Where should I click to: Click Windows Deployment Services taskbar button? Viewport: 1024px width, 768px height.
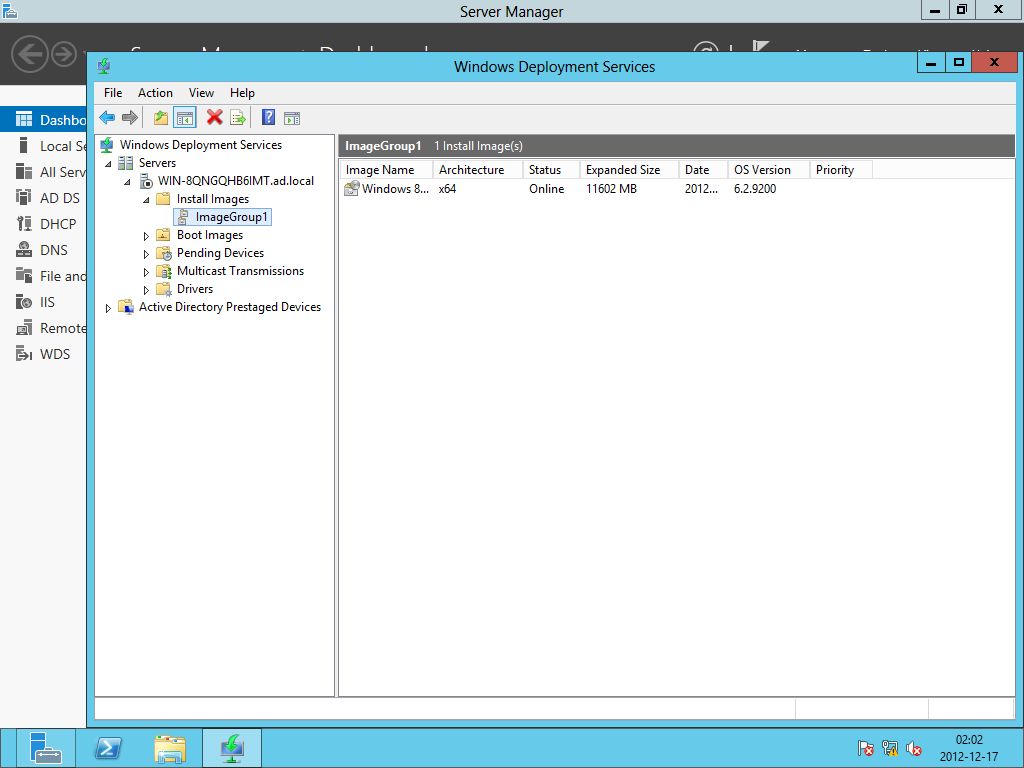click(x=232, y=748)
